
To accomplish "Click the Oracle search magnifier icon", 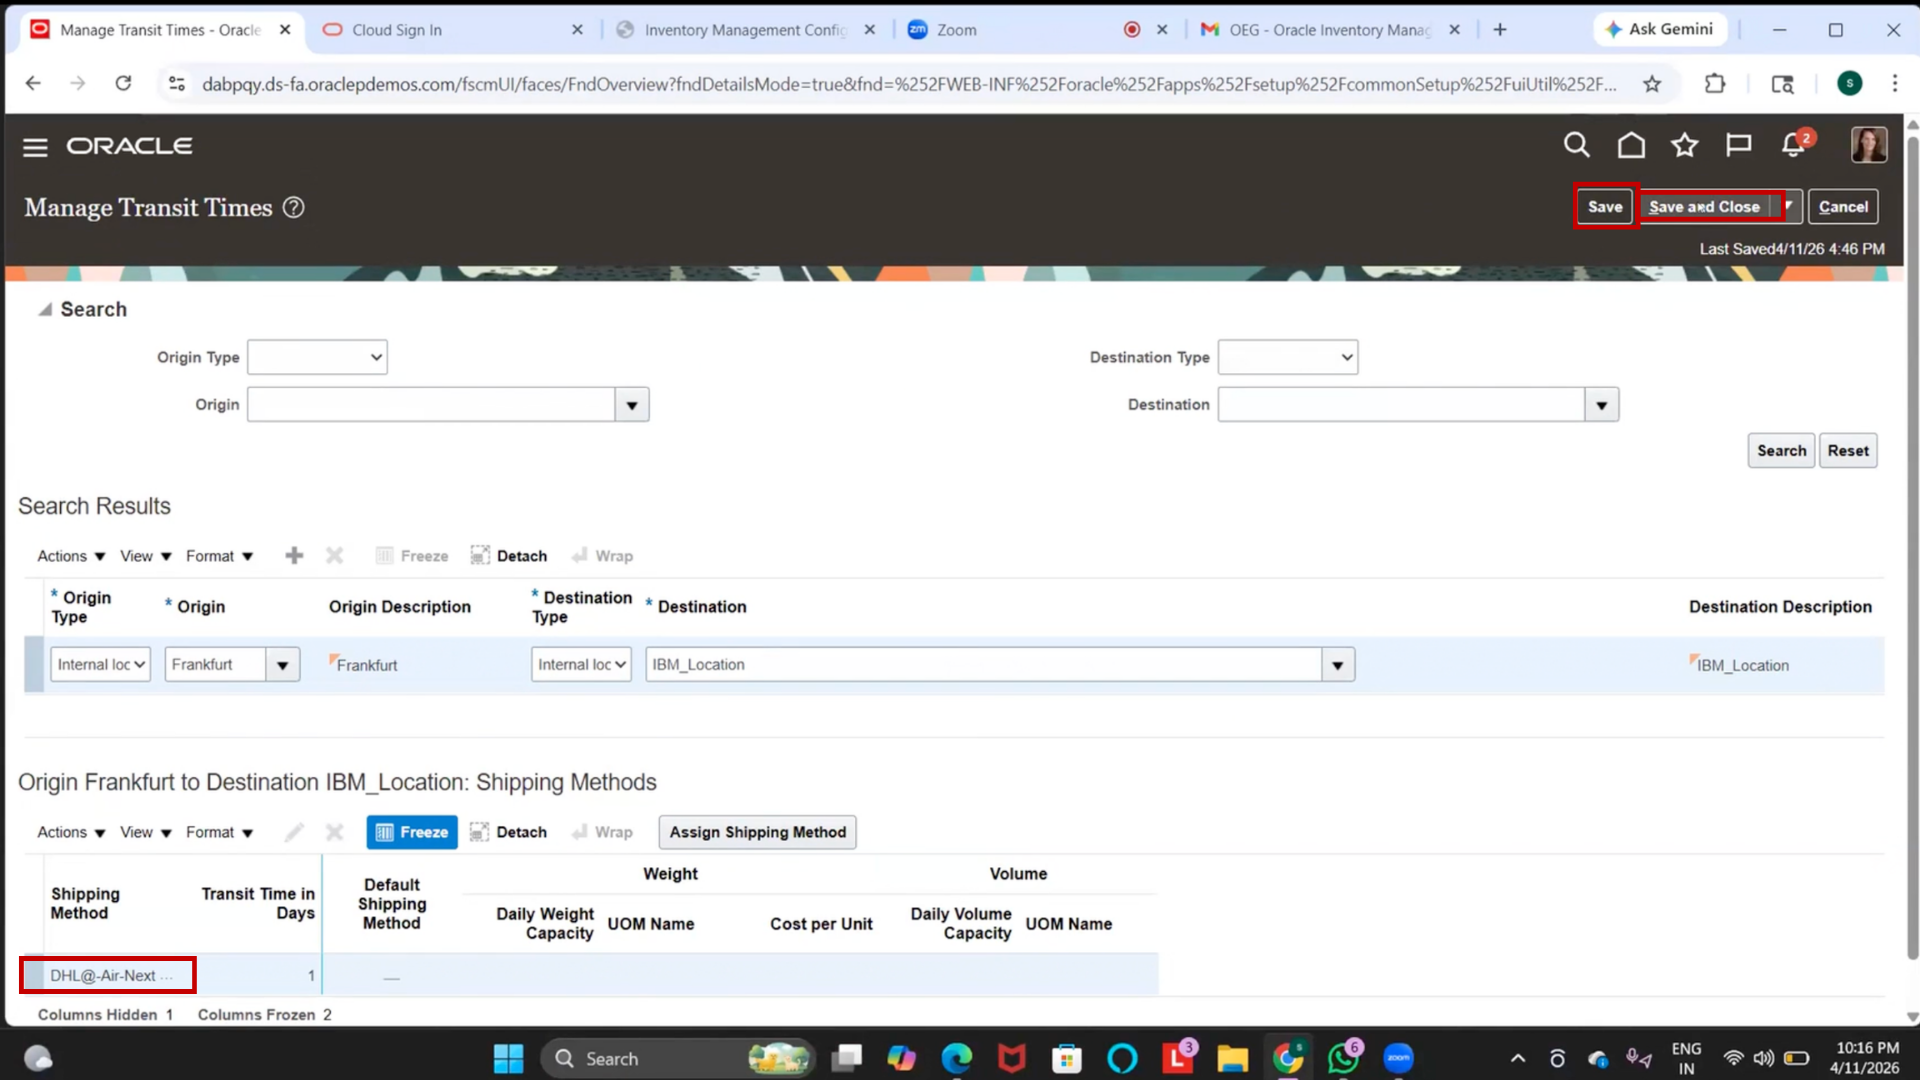I will point(1576,146).
